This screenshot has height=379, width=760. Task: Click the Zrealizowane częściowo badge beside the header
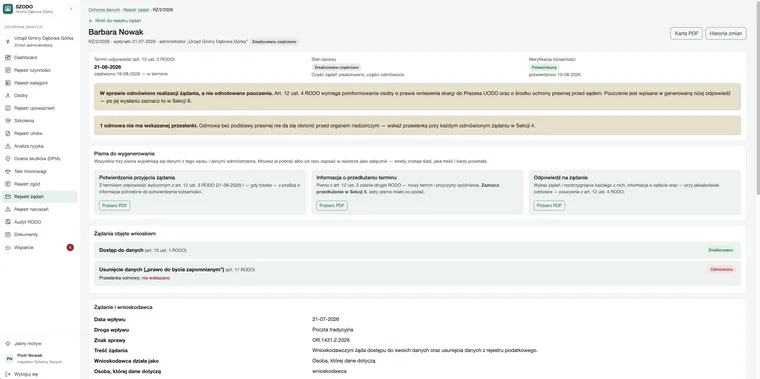tap(275, 42)
